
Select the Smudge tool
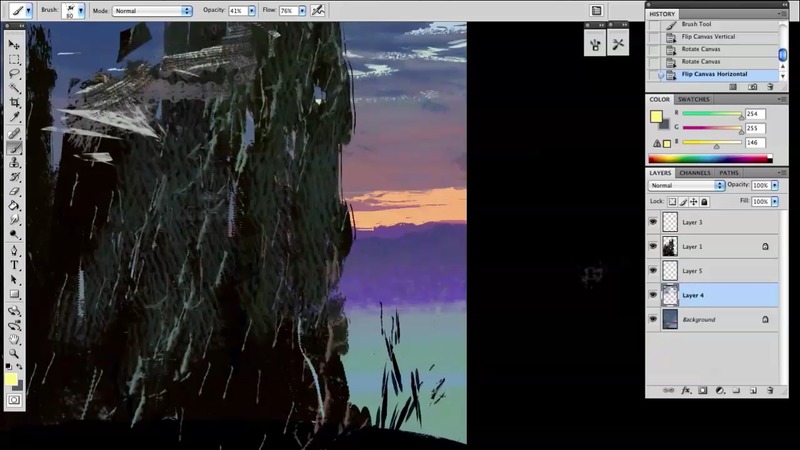coord(14,220)
